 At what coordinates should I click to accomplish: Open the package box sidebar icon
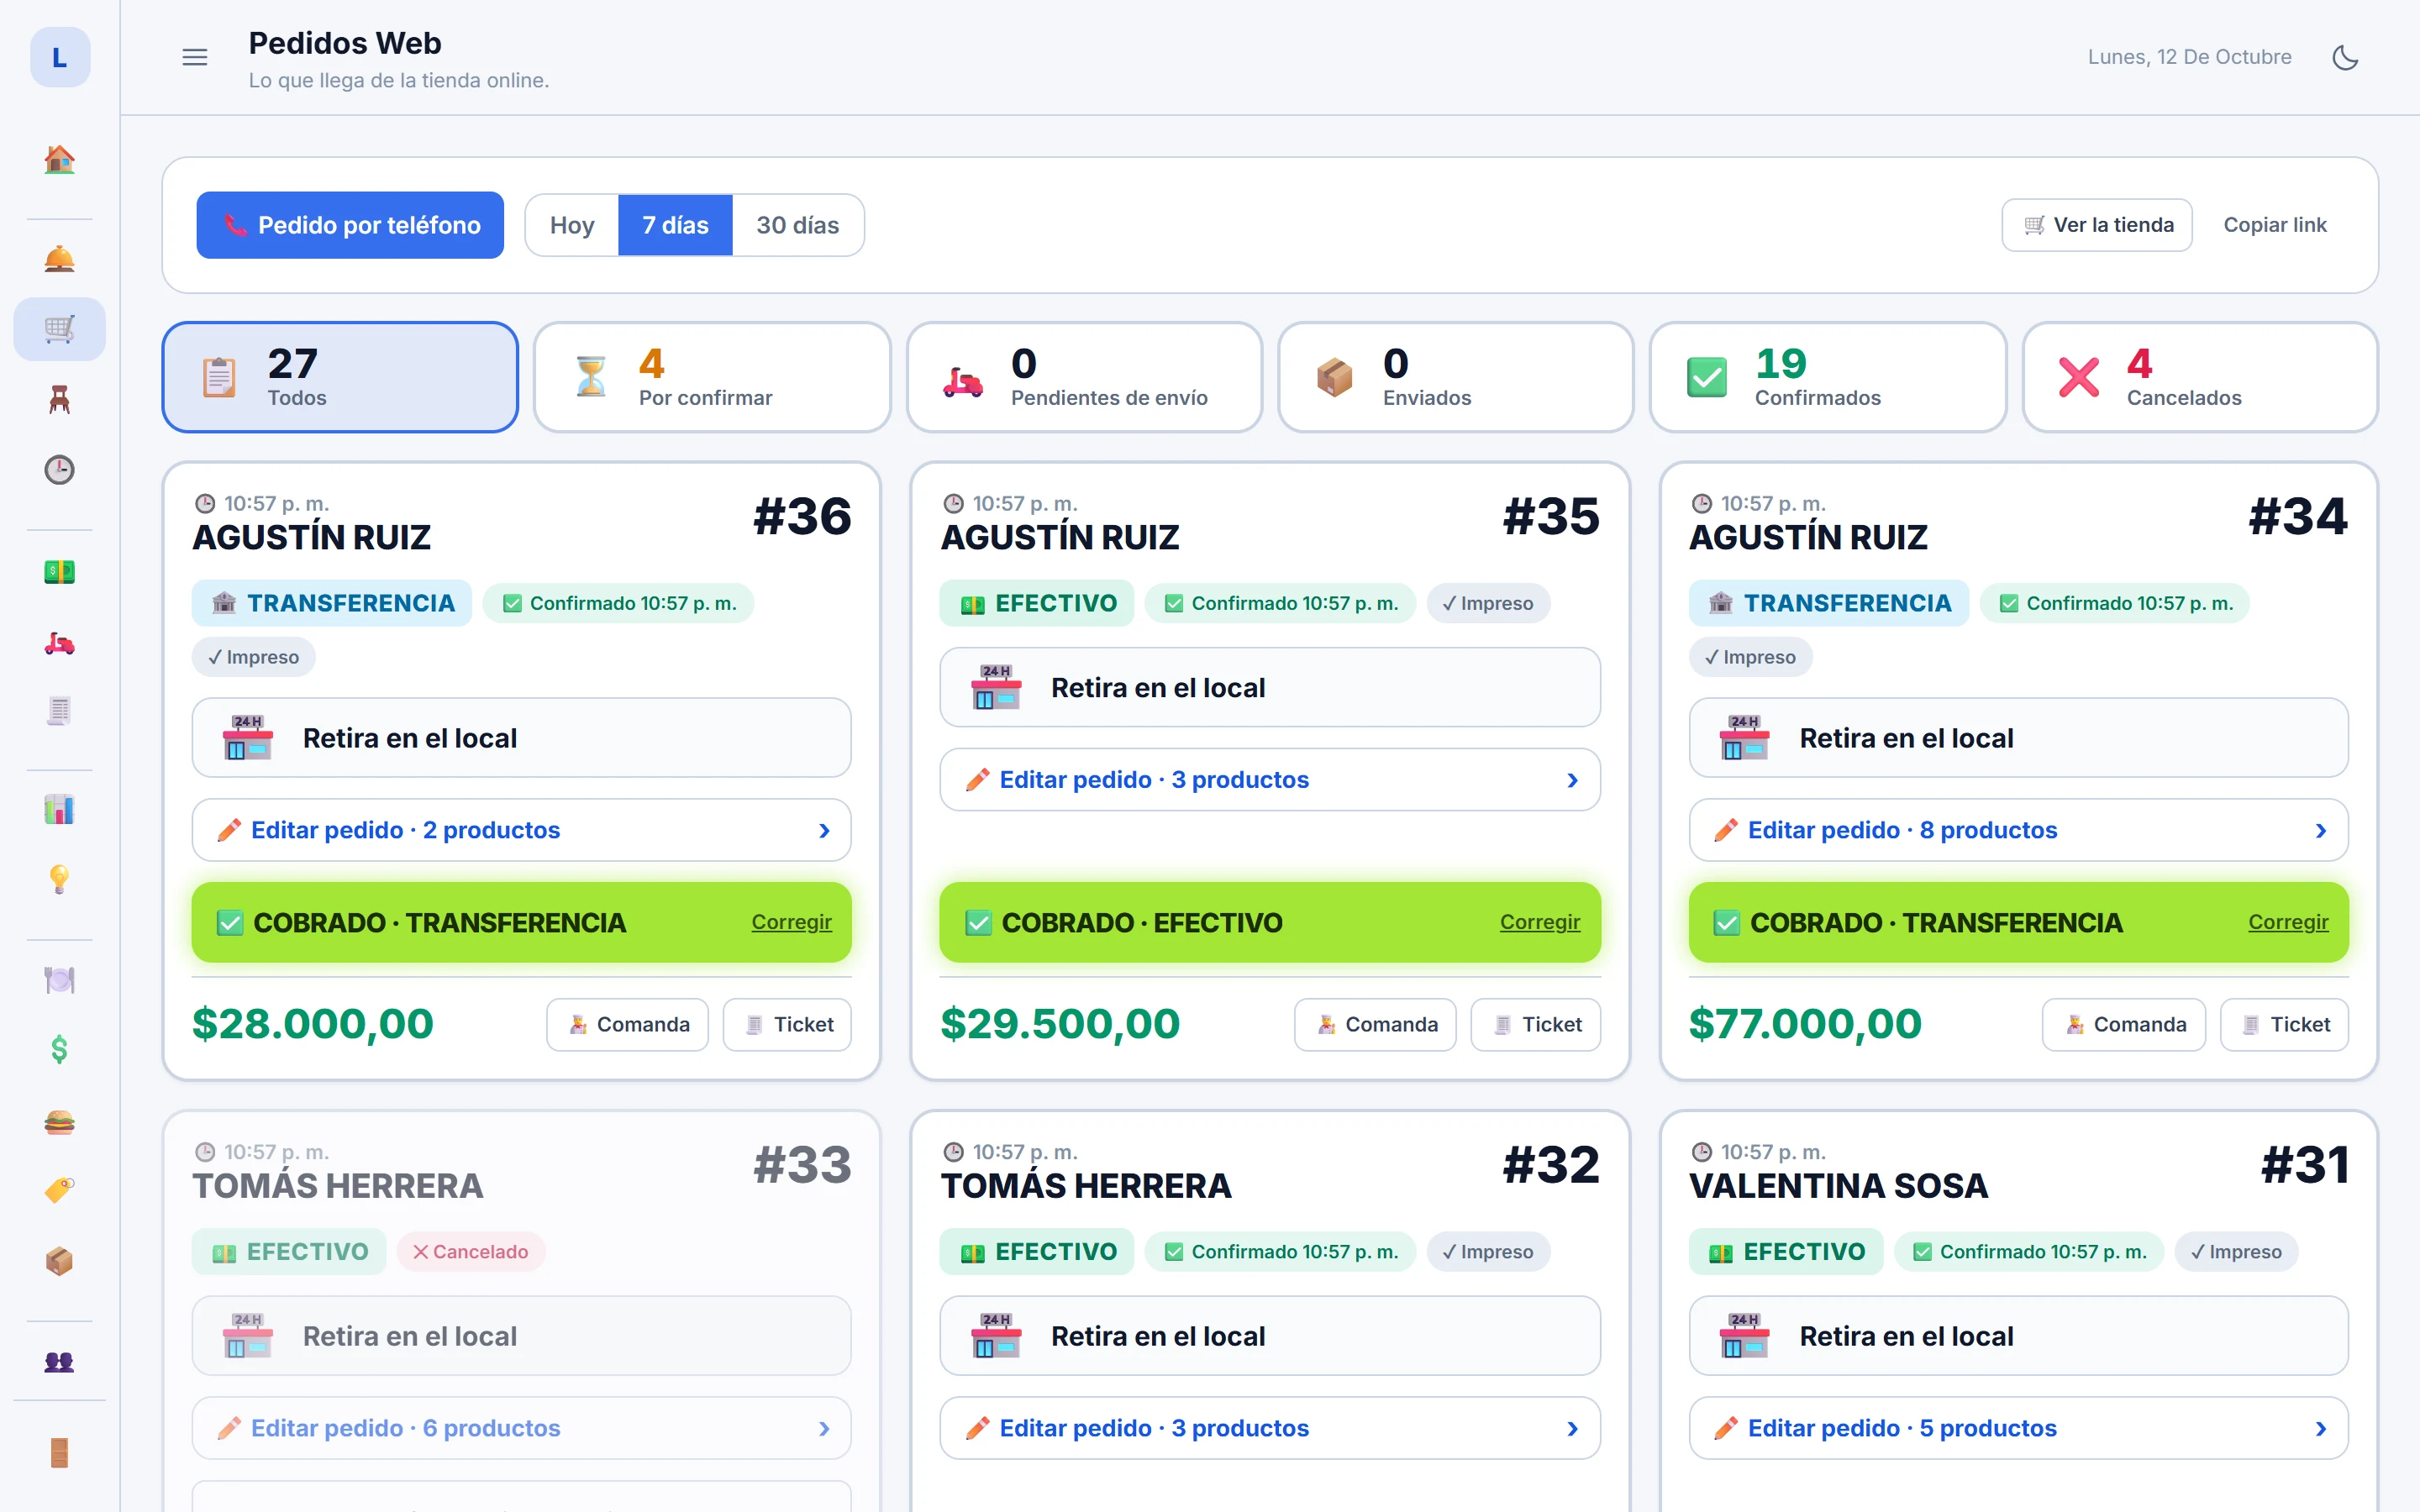[59, 1261]
